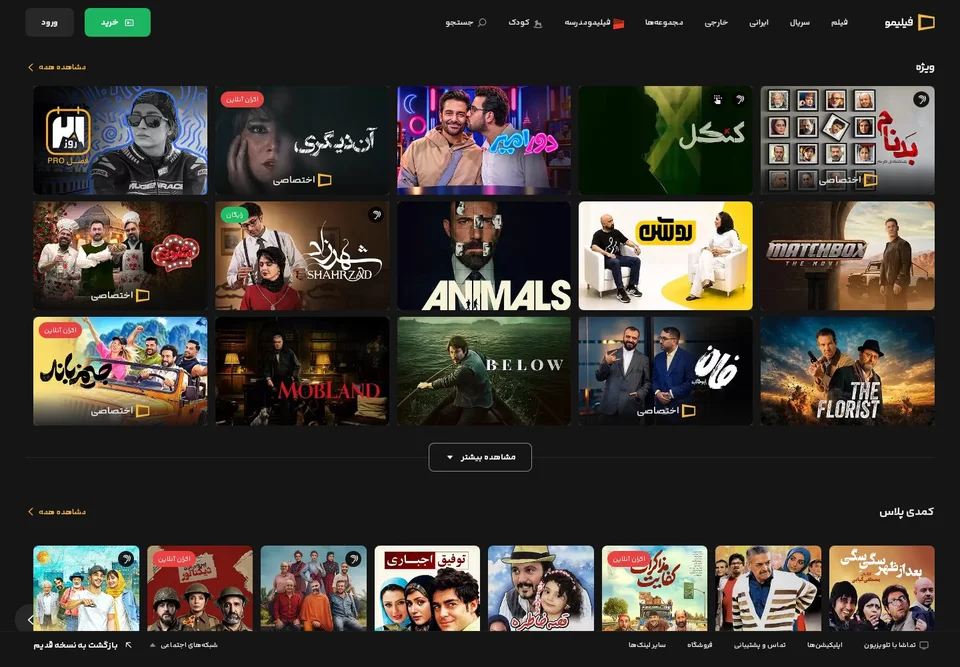Click the TV icon beside تماشا با تلویزیون
The width and height of the screenshot is (960, 667).
924,645
